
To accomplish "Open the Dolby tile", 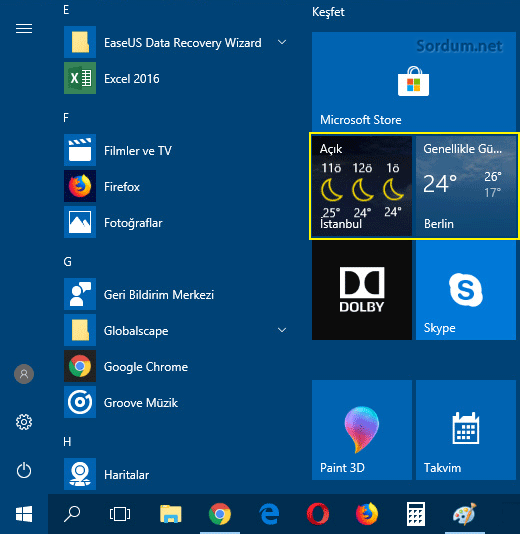I will 362,290.
